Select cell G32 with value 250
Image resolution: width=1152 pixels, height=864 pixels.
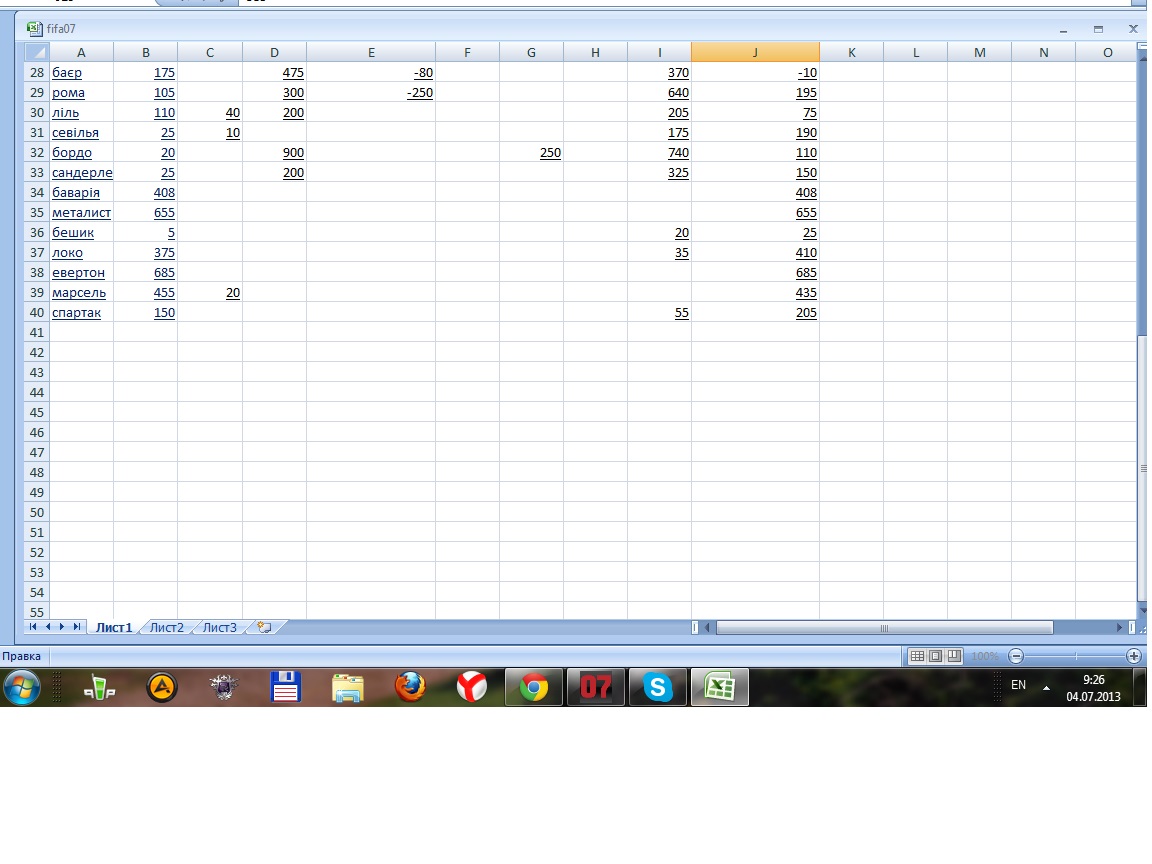(x=531, y=153)
